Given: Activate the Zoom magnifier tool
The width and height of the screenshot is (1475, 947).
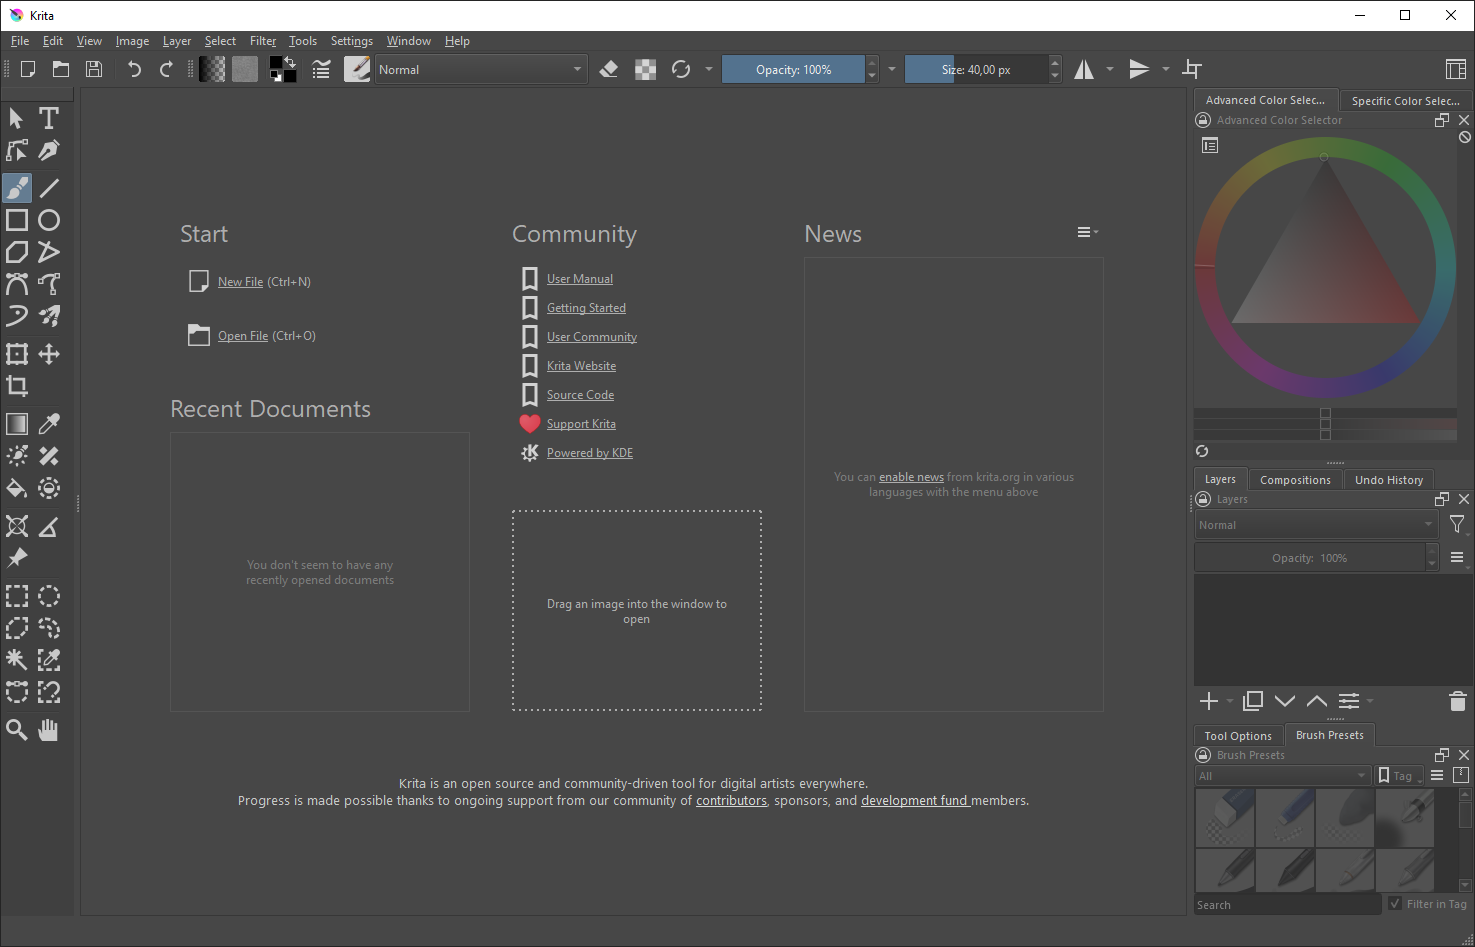Looking at the screenshot, I should (x=17, y=730).
